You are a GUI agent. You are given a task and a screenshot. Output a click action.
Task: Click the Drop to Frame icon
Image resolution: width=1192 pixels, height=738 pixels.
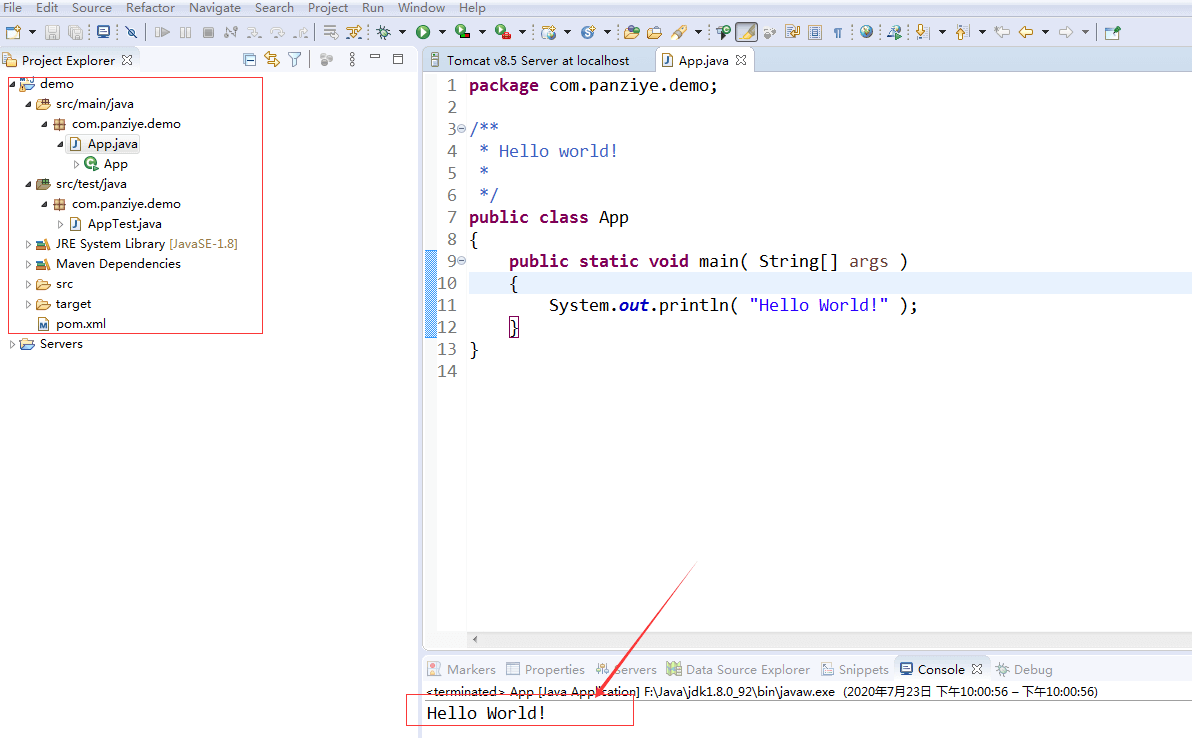point(331,32)
